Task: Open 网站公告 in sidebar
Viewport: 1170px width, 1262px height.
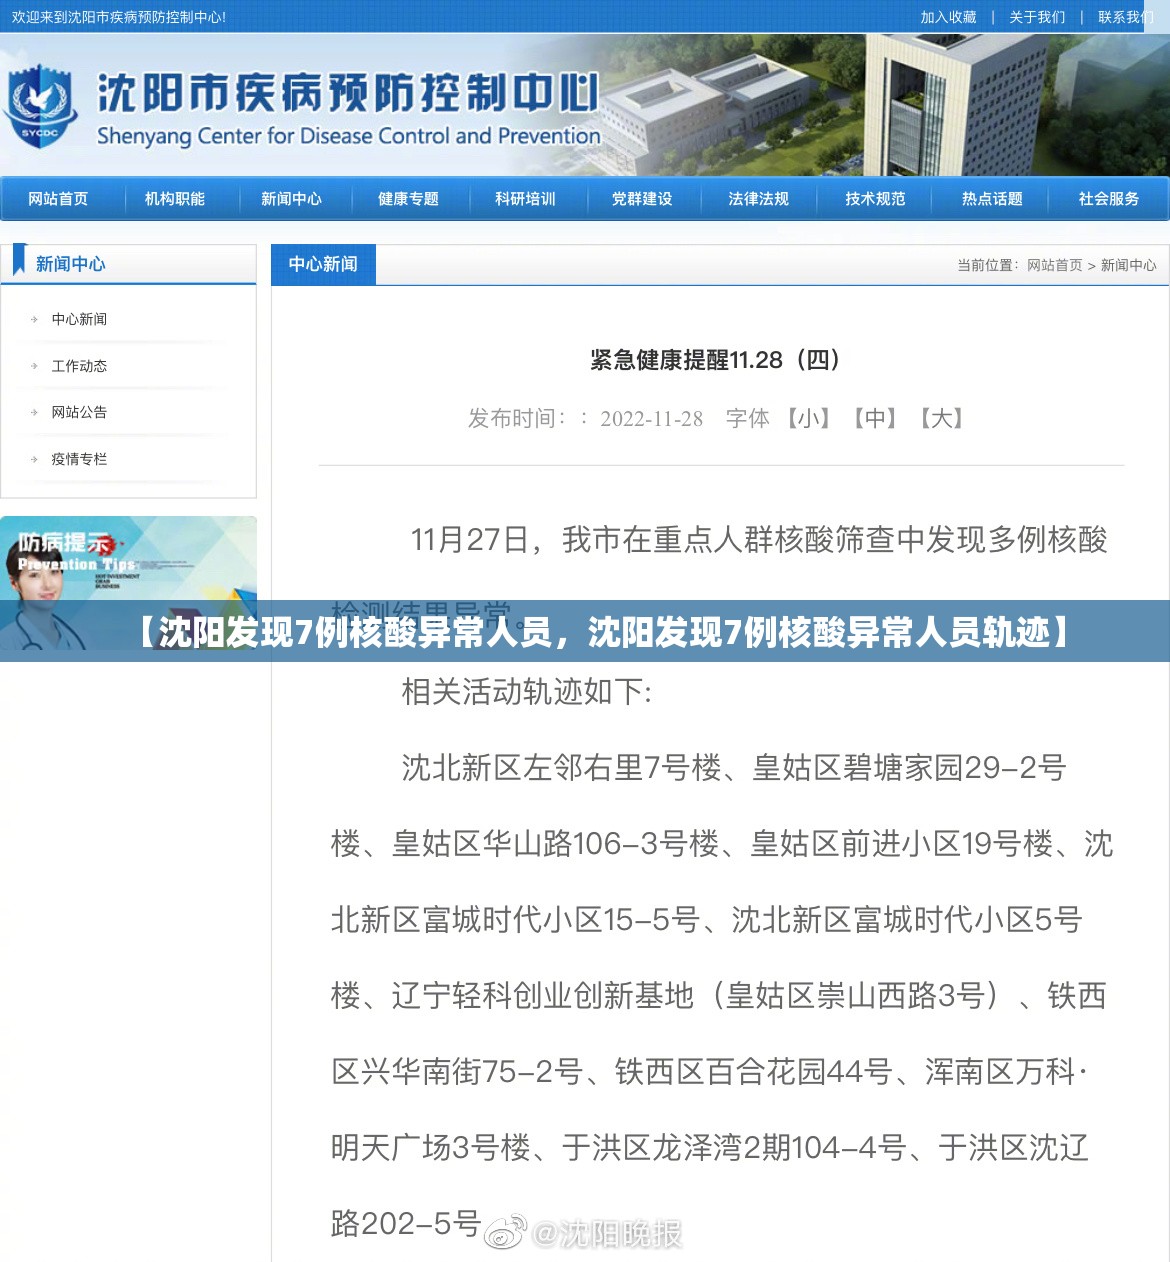Action: (x=79, y=412)
